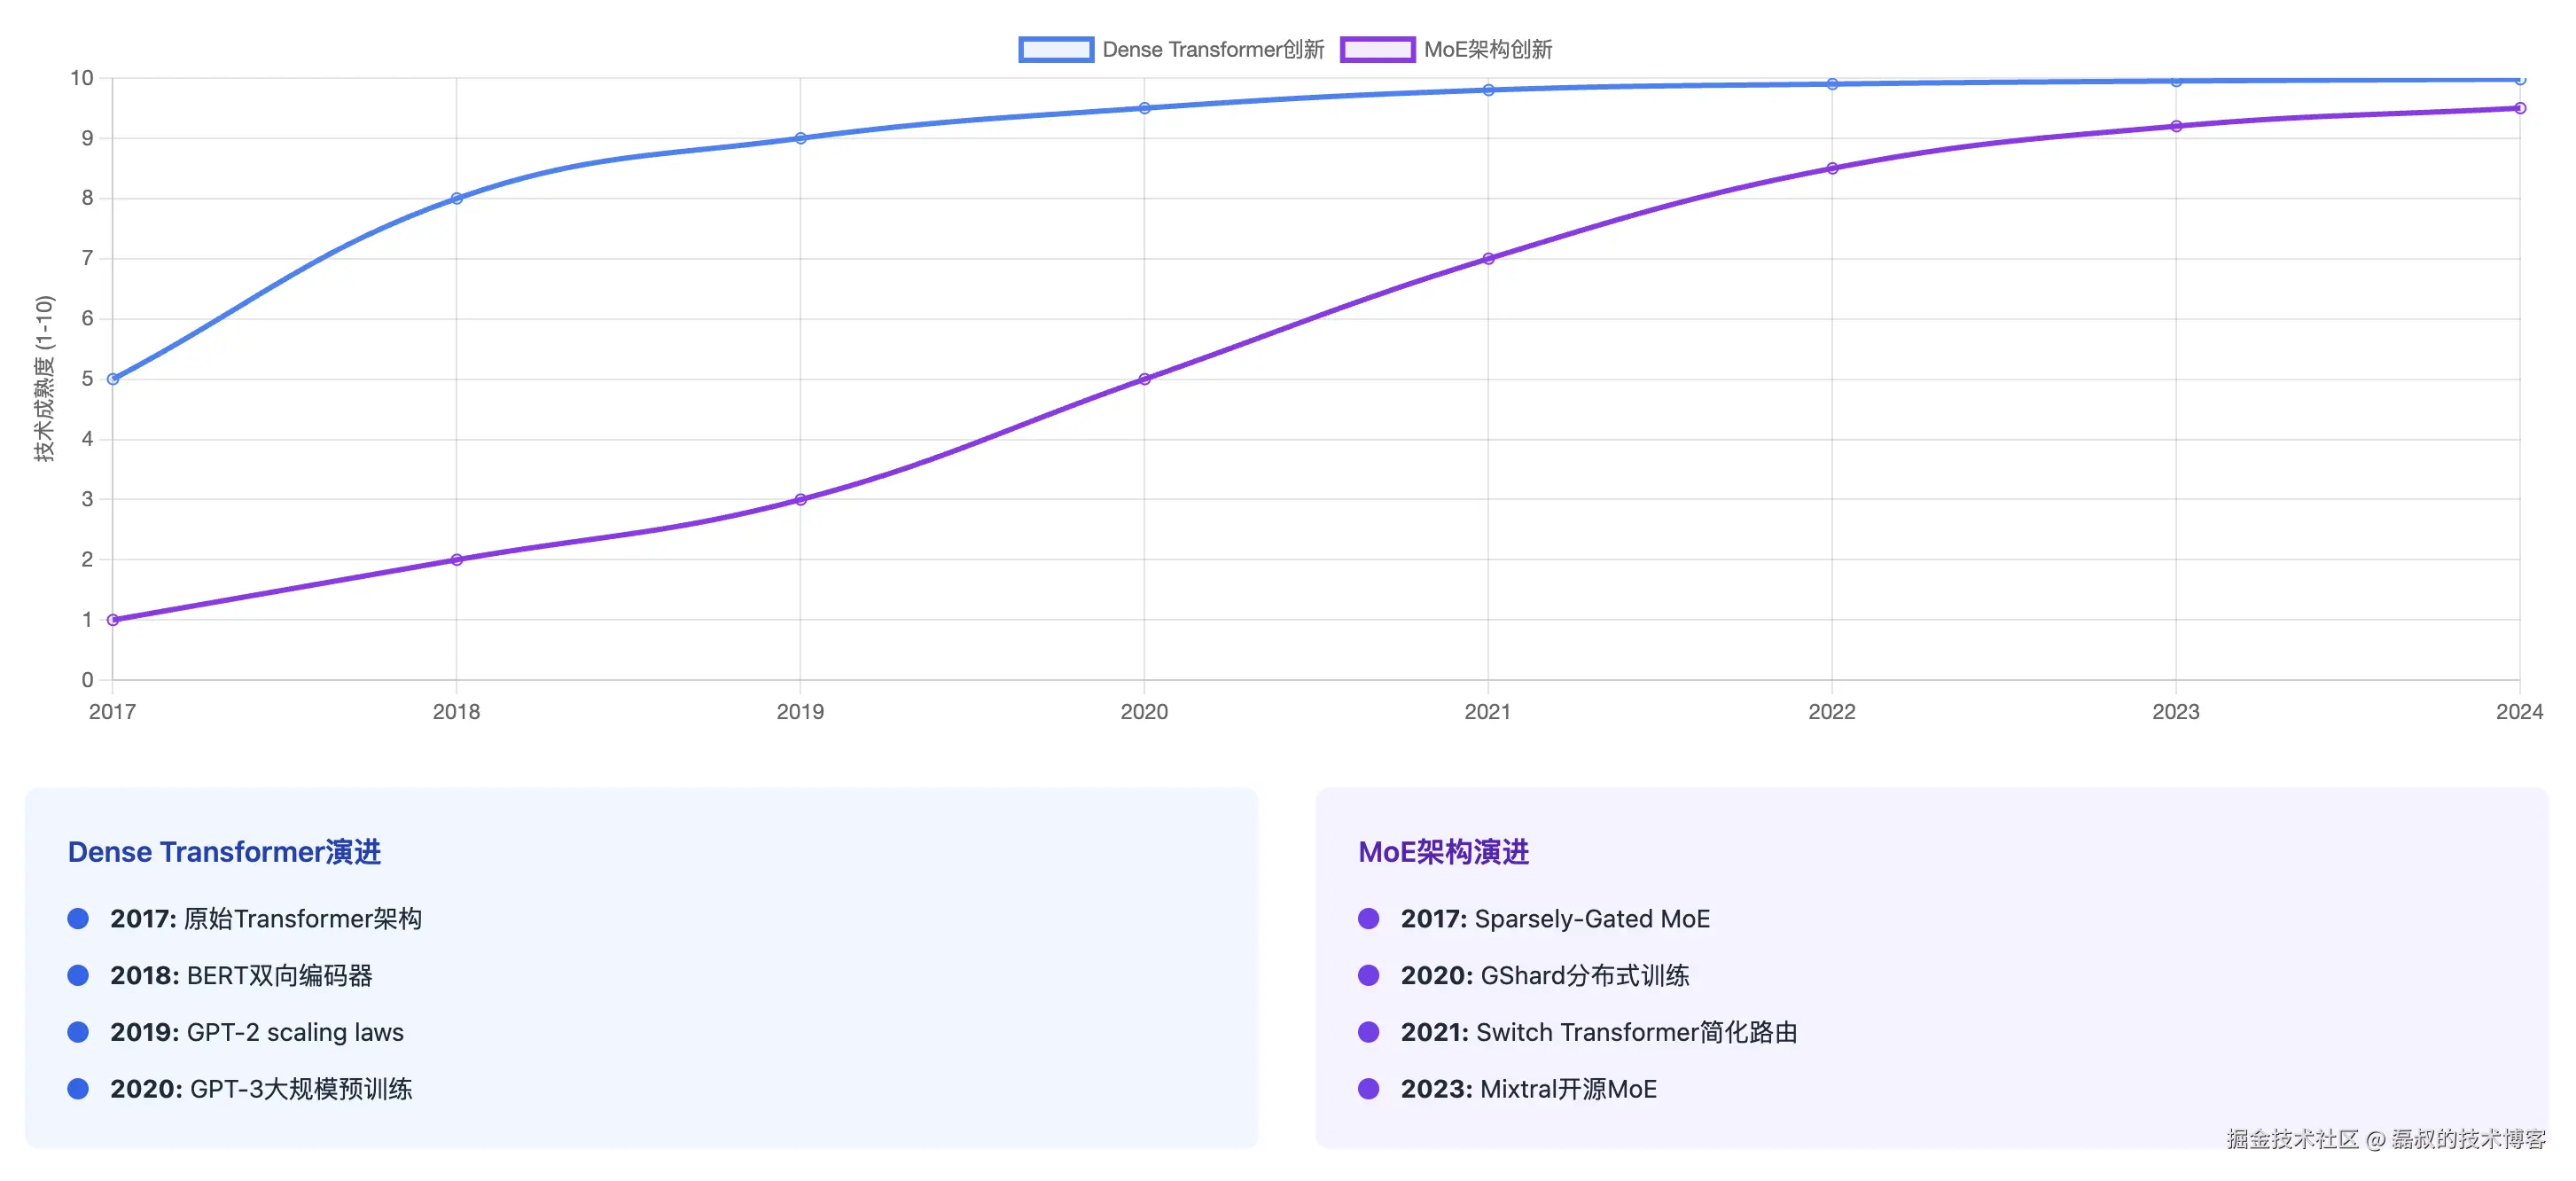Click MoE 2019 data point at value 3
The image size is (2576, 1181).
(800, 499)
